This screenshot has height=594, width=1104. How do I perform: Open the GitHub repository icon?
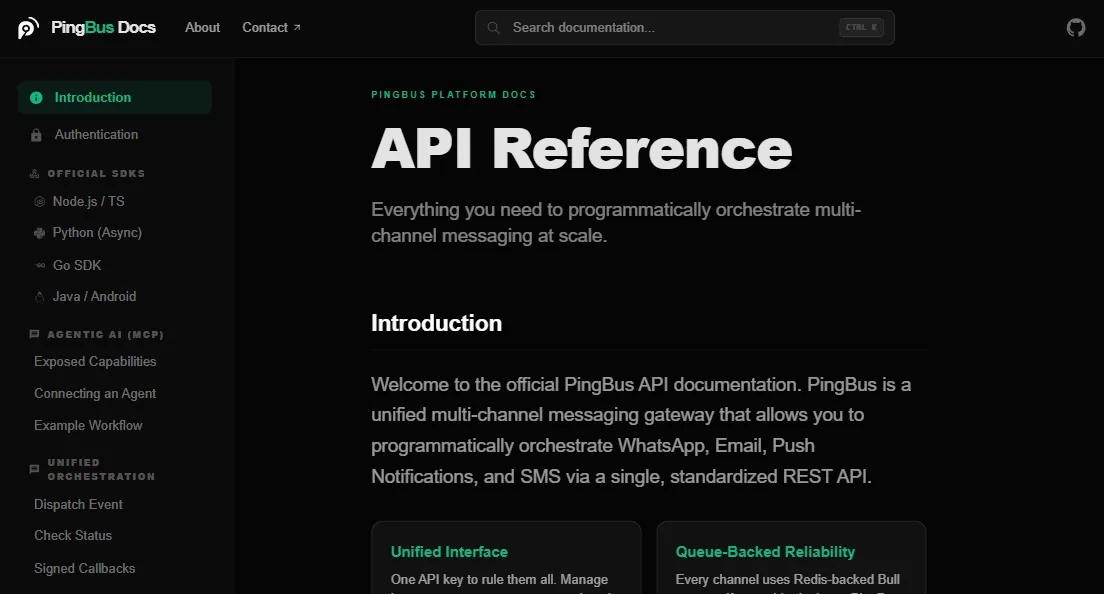click(1075, 27)
